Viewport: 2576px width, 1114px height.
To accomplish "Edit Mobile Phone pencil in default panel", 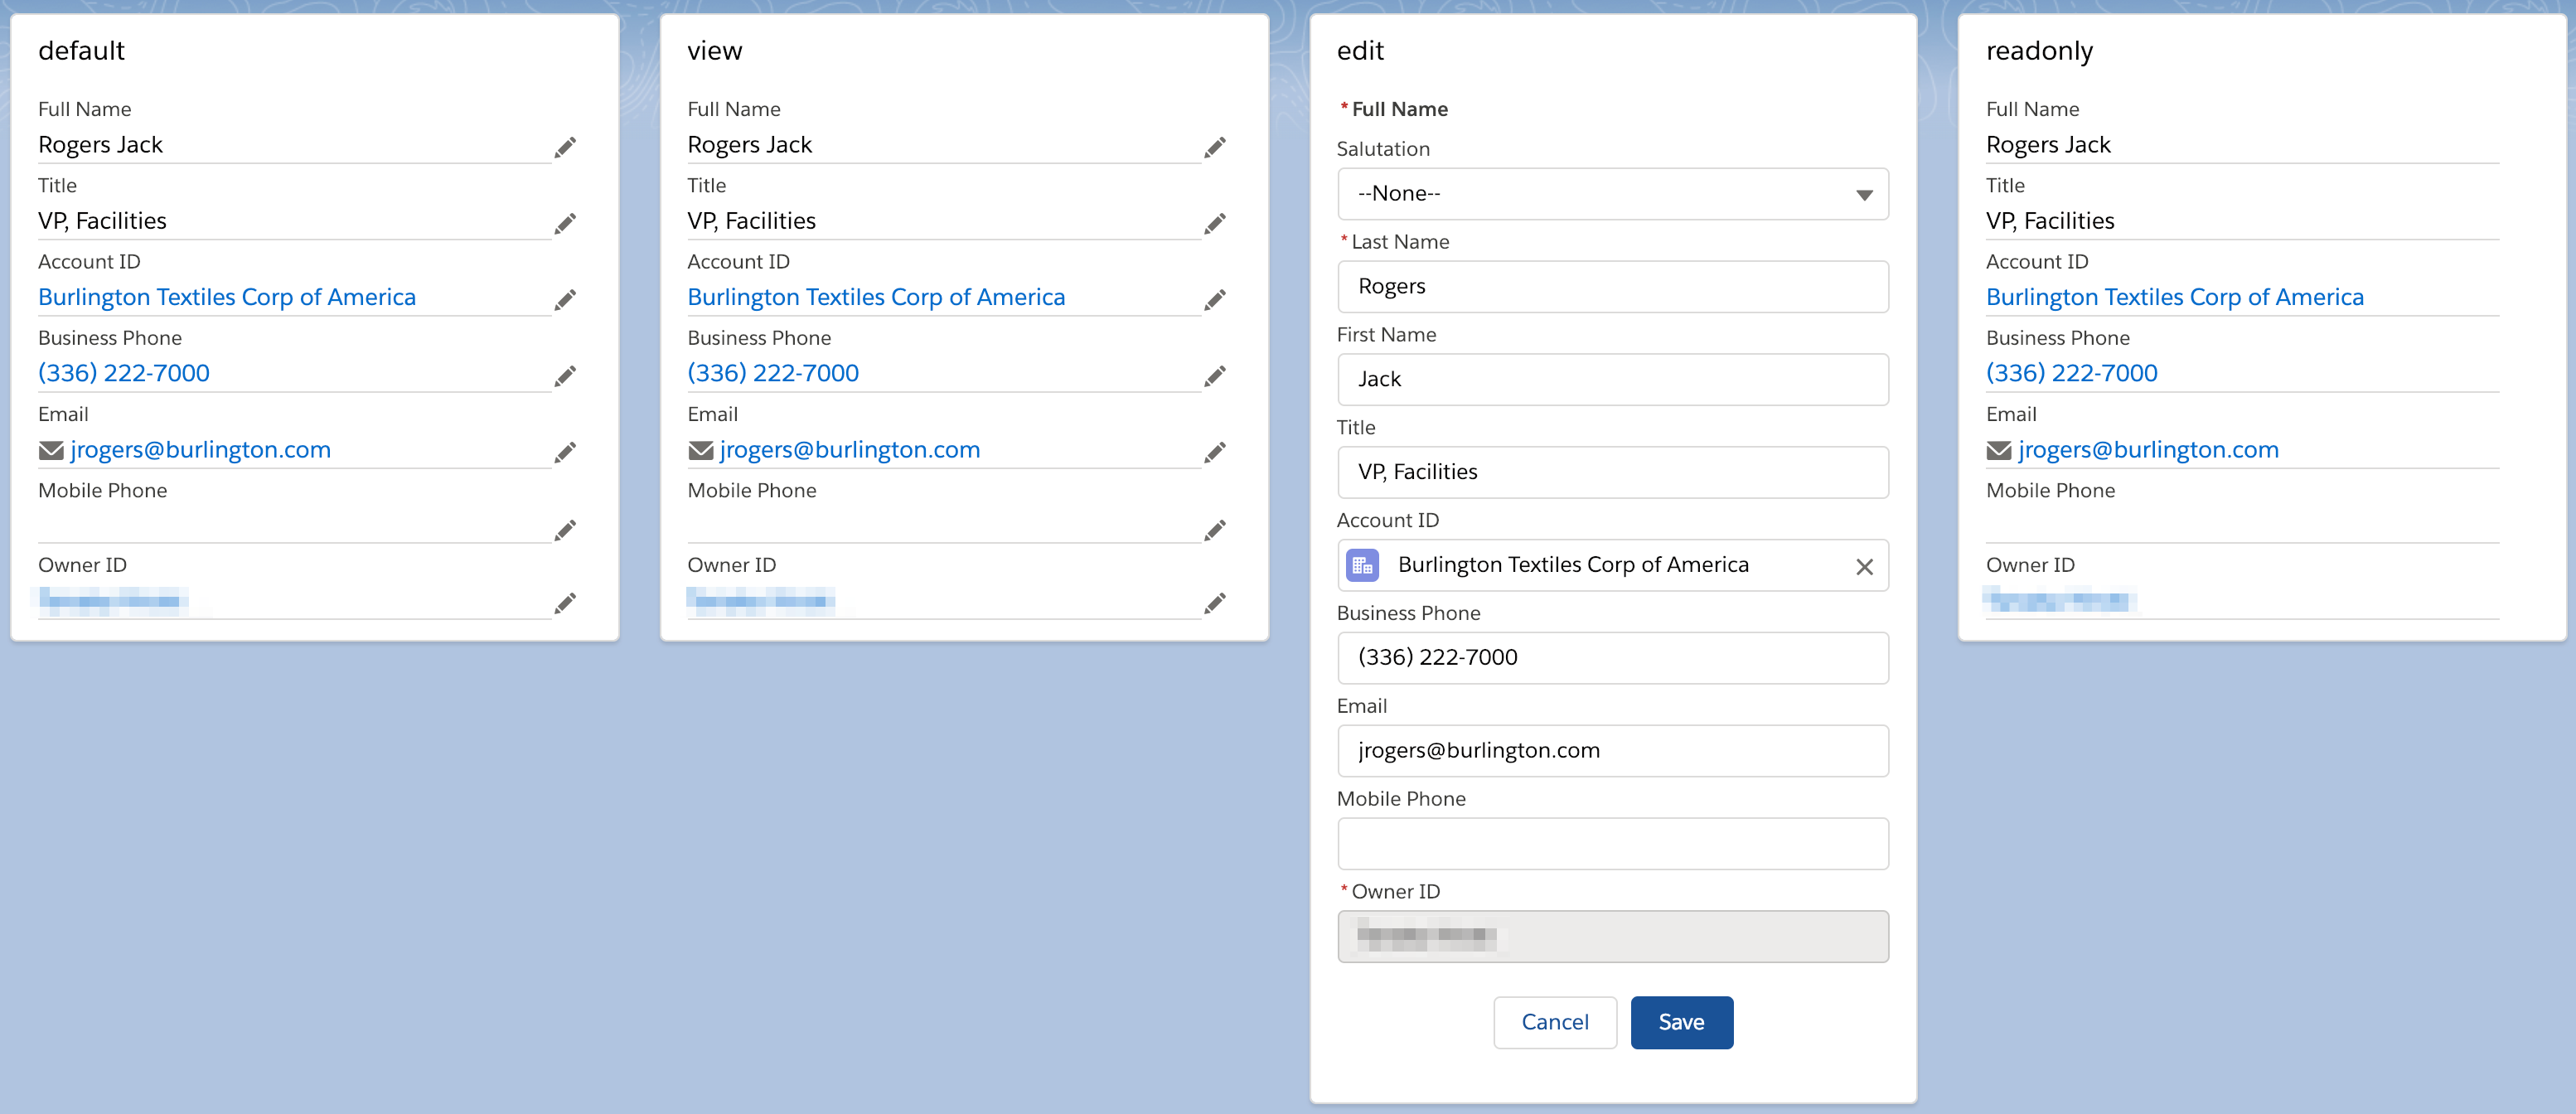I will [565, 529].
